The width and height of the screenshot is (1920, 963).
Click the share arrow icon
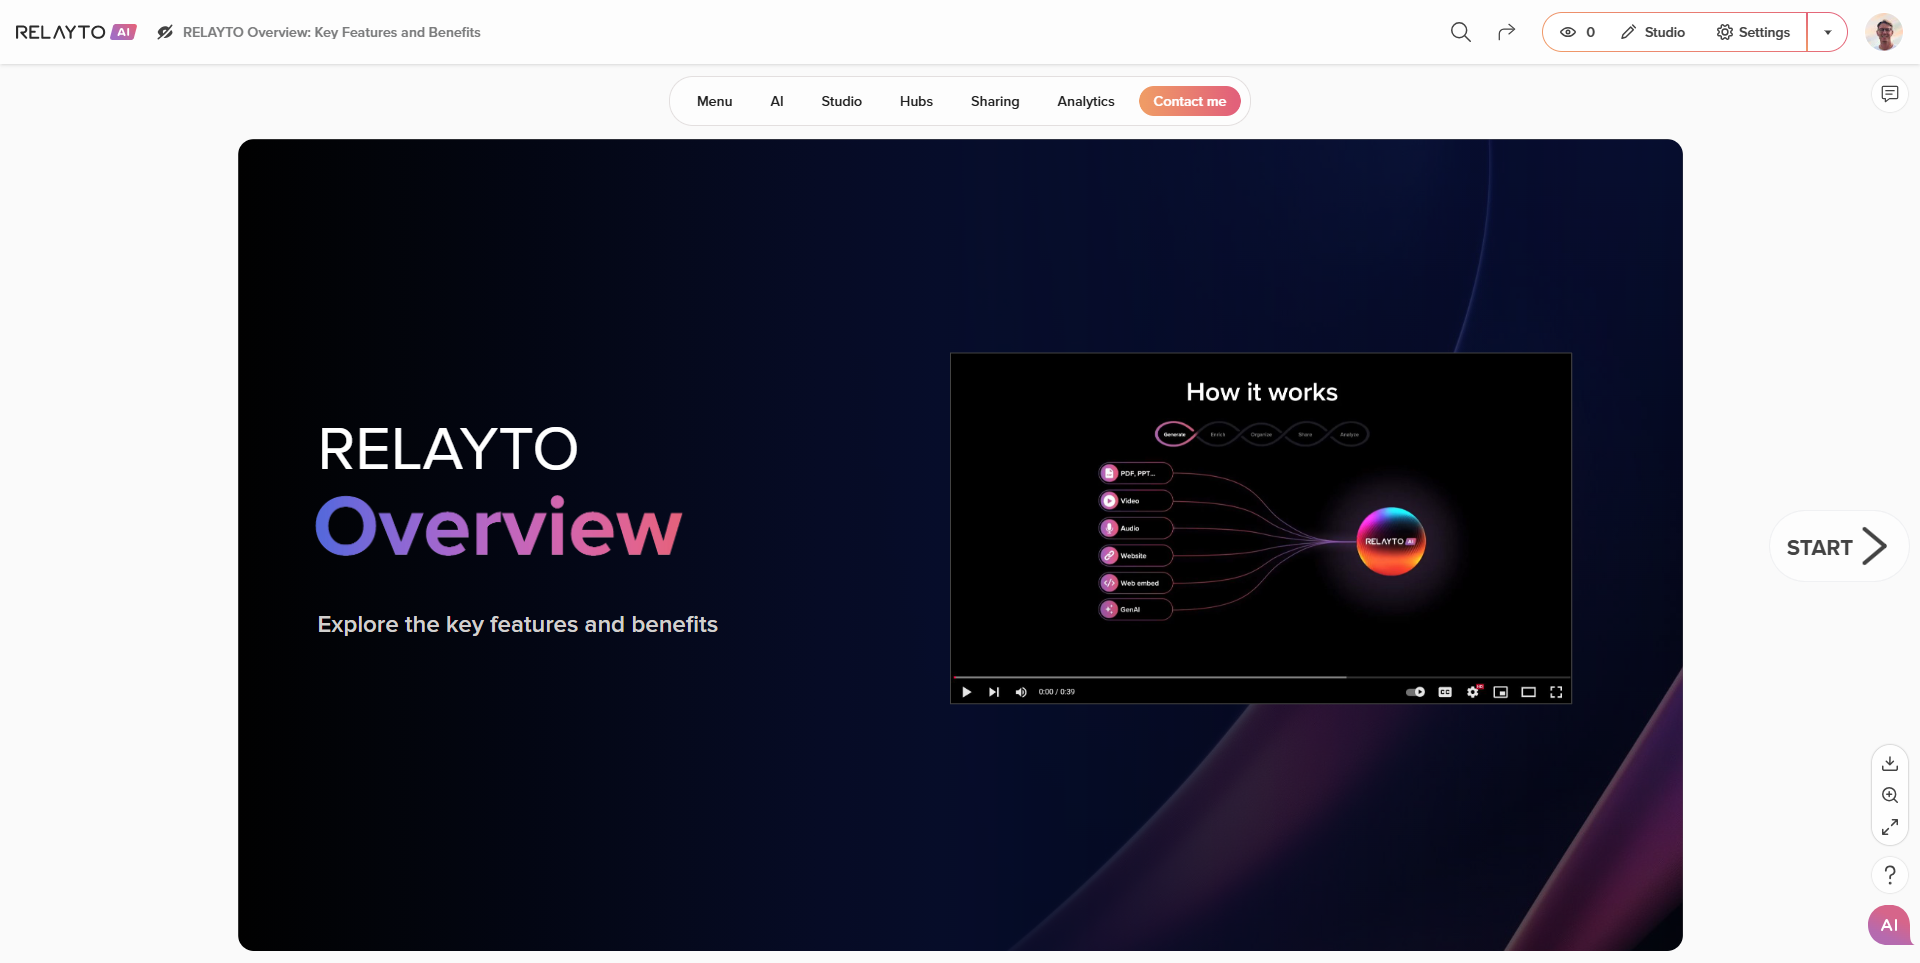1506,32
